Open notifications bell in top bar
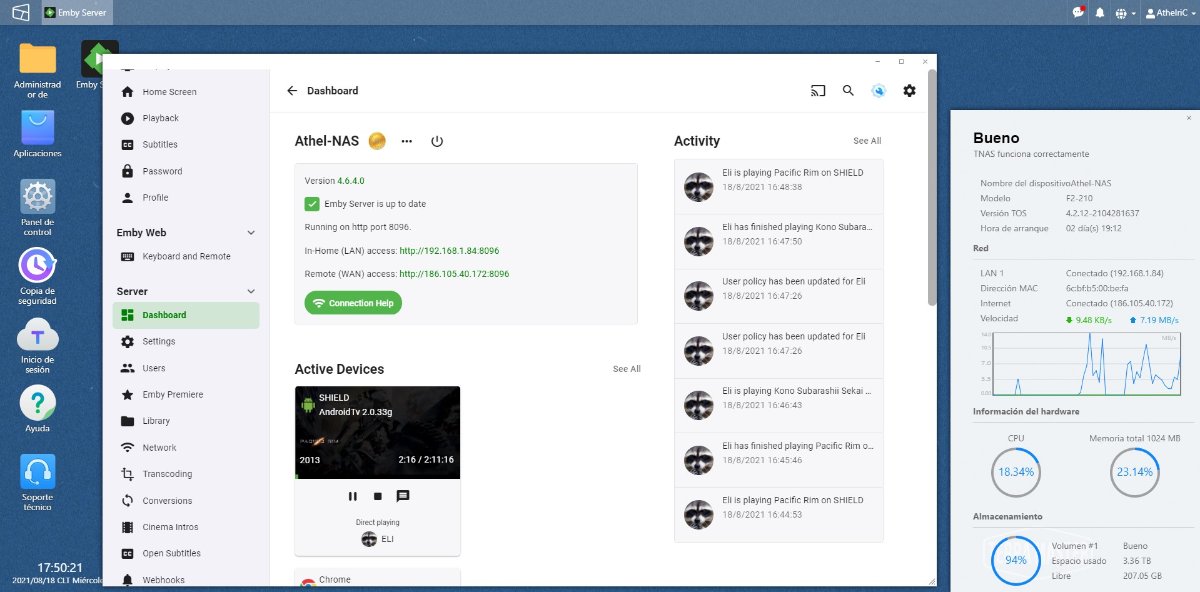Viewport: 1200px width, 592px height. (x=1100, y=13)
